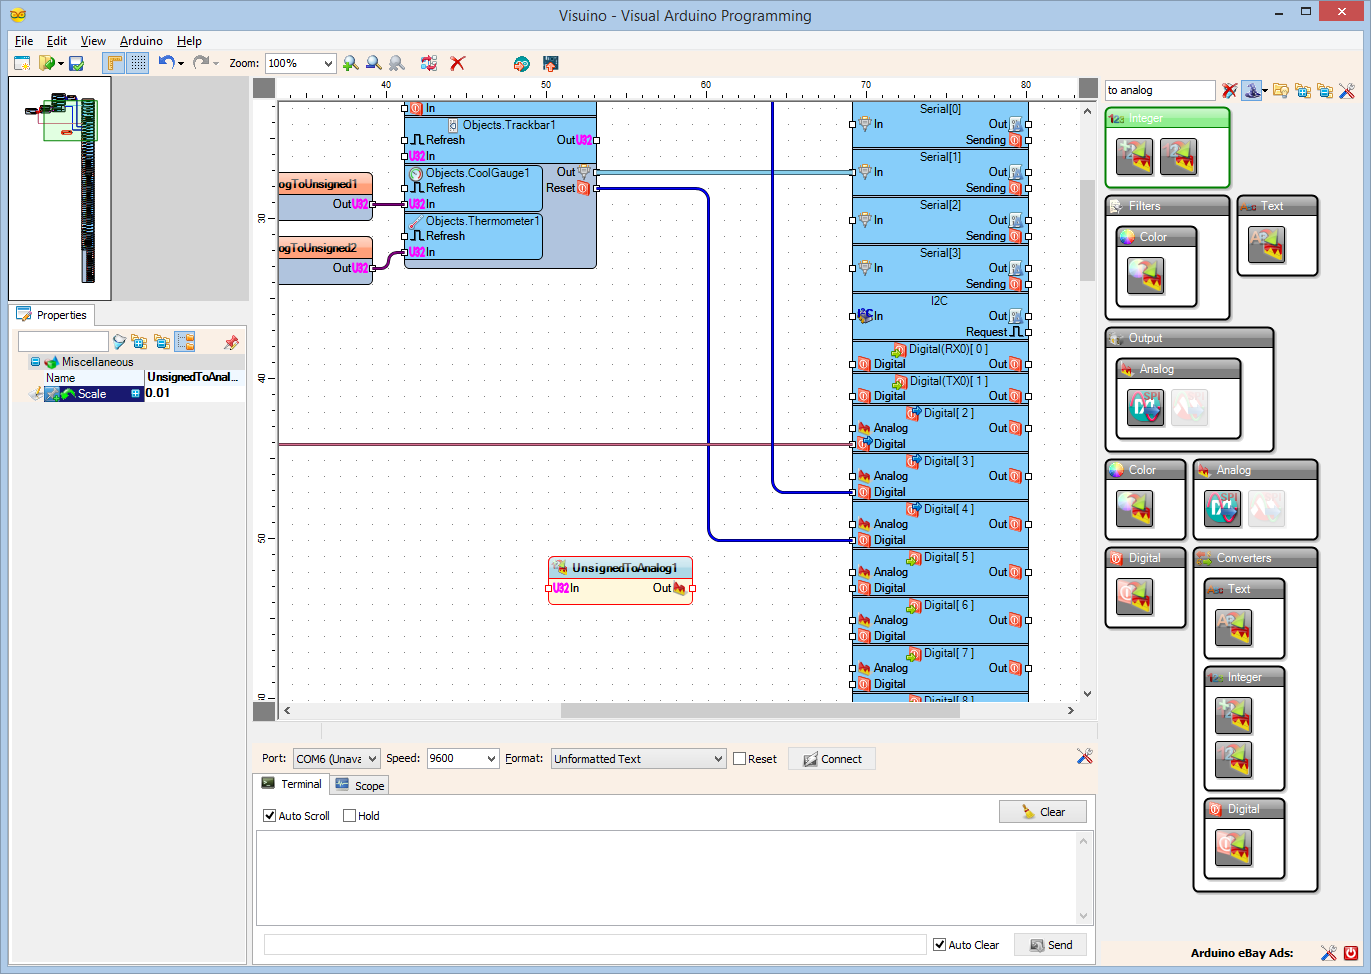This screenshot has height=974, width=1371.
Task: Click the red X delete icon
Action: pos(457,62)
